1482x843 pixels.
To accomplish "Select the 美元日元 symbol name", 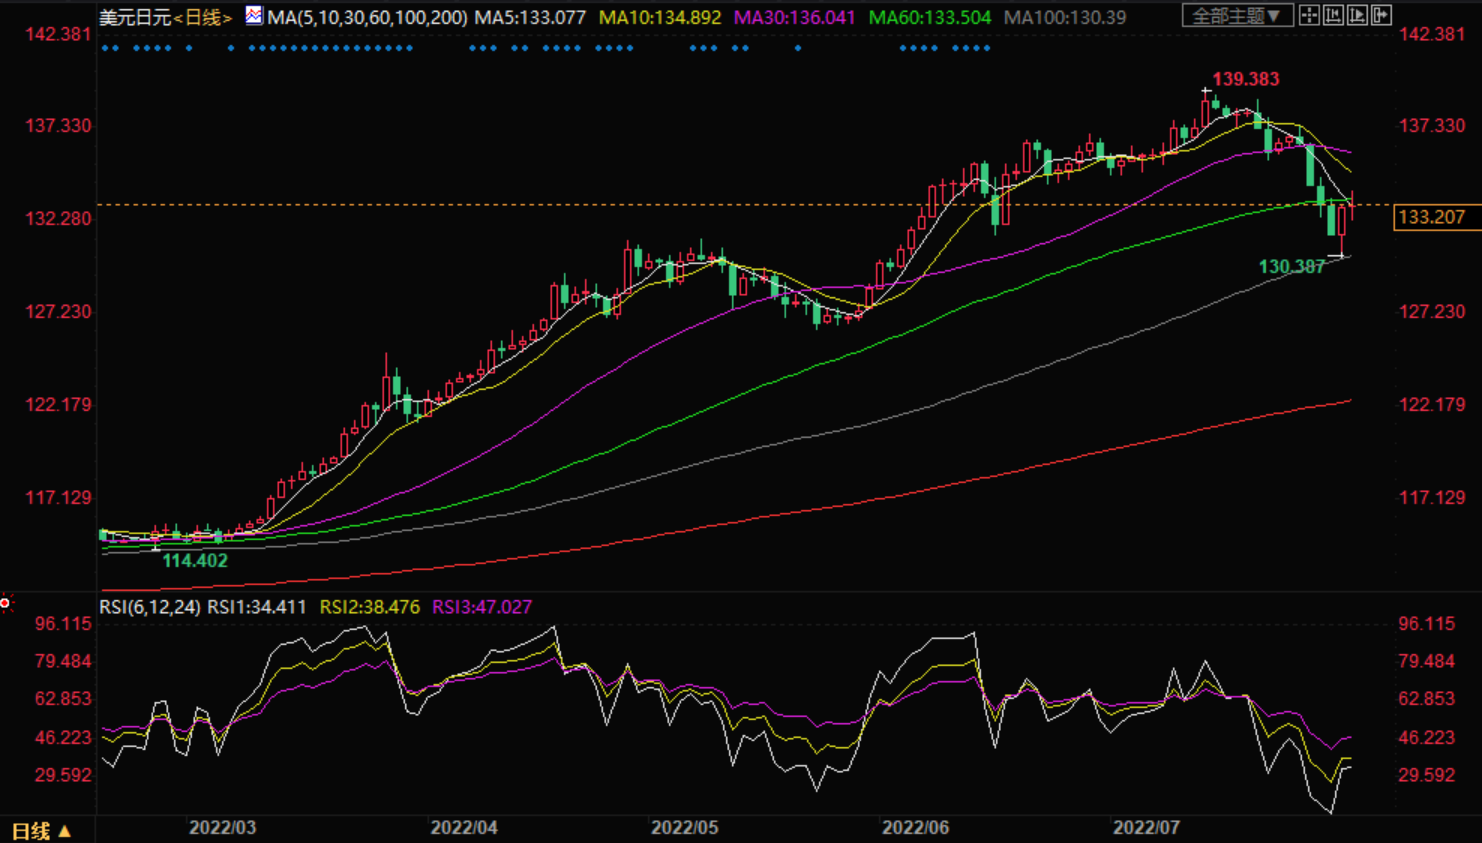I will pos(135,17).
